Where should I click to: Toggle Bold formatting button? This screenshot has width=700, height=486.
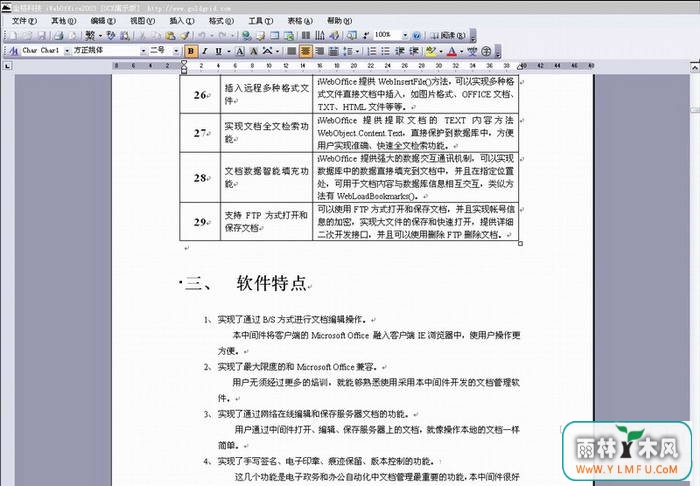click(191, 51)
